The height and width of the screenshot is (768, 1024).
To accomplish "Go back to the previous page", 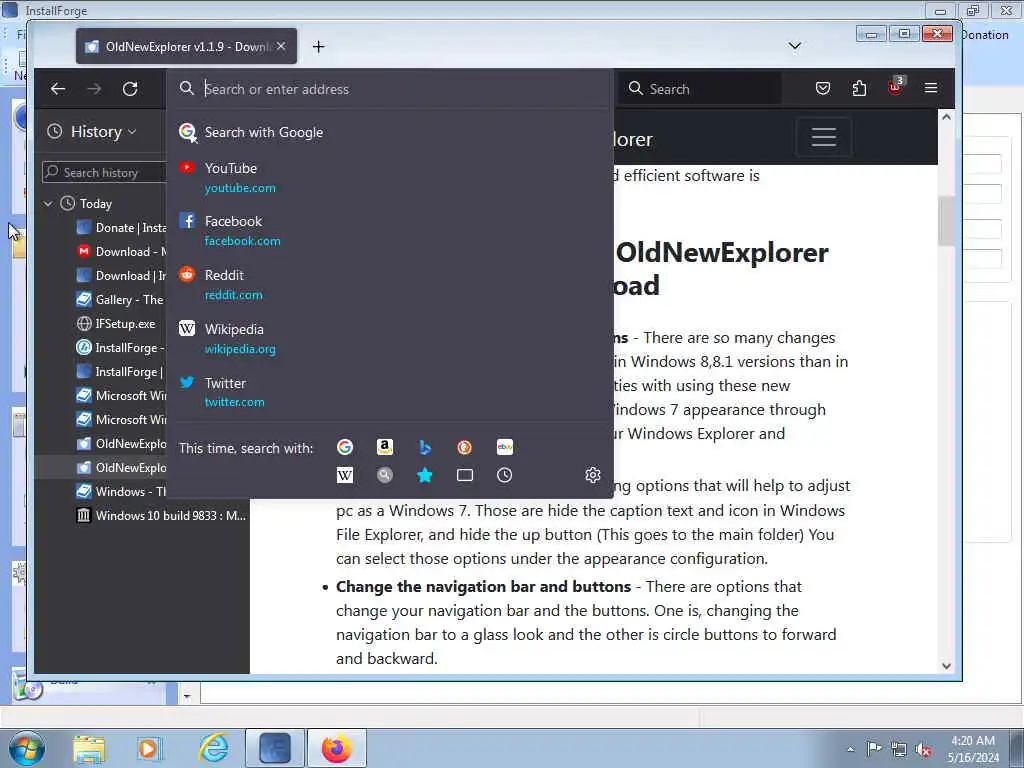I will (58, 89).
